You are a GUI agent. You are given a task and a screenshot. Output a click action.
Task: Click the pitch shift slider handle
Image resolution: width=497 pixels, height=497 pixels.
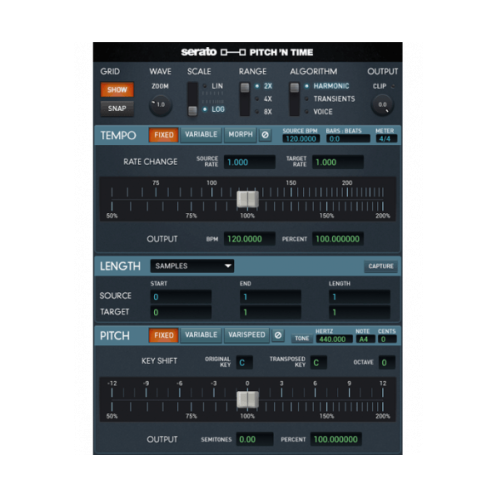[247, 399]
